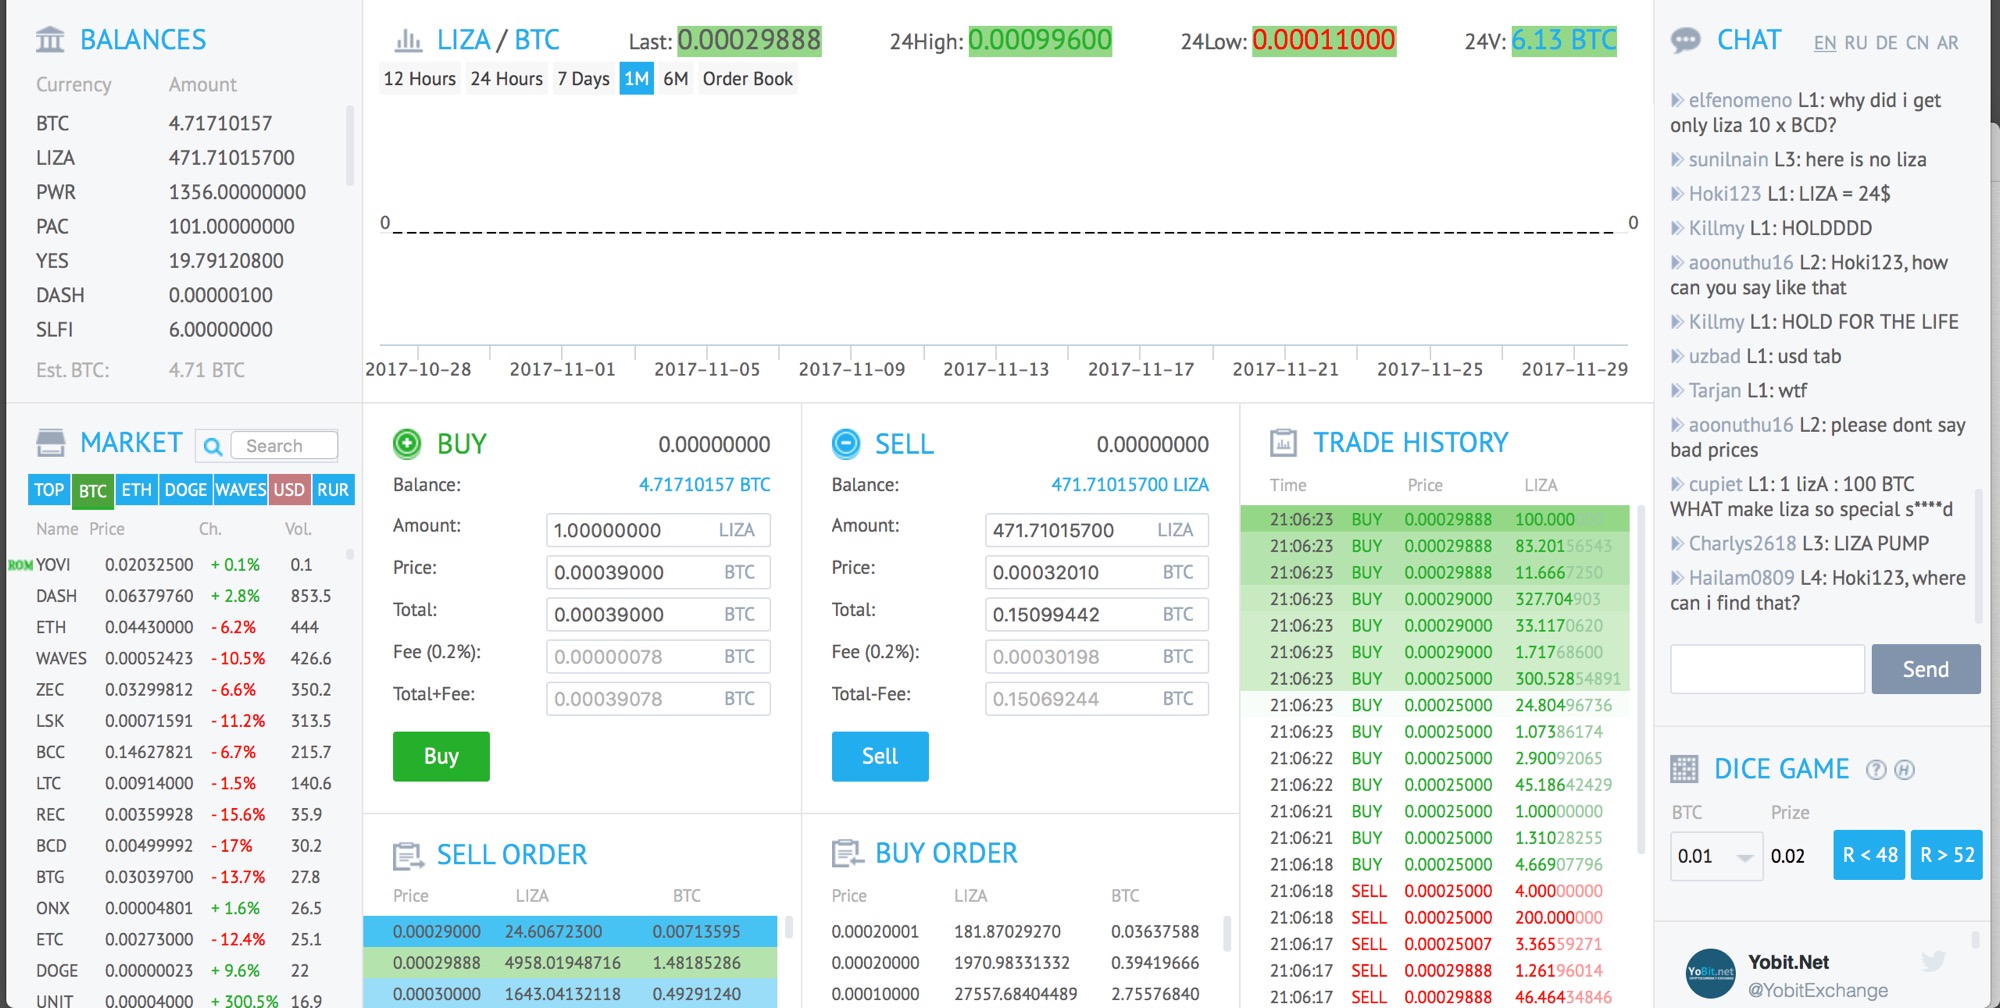
Task: Click the green Buy button
Action: tap(441, 756)
